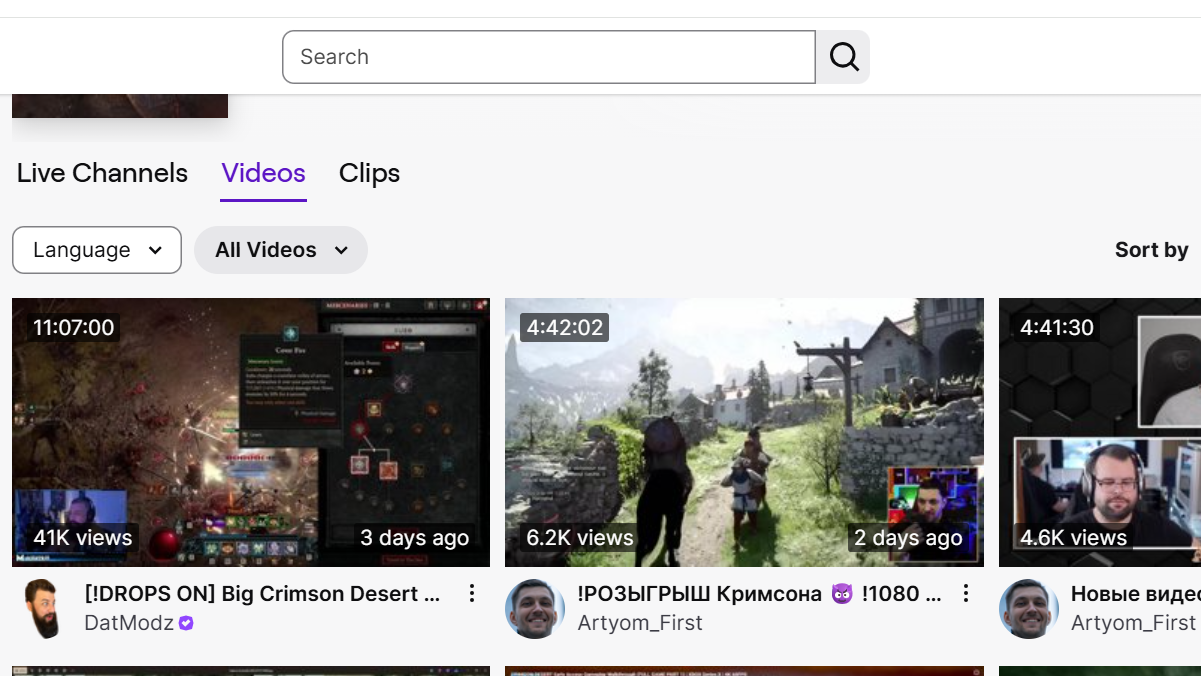Click the 6.2K views label
Screen dimensions: 1201x676
tap(580, 538)
